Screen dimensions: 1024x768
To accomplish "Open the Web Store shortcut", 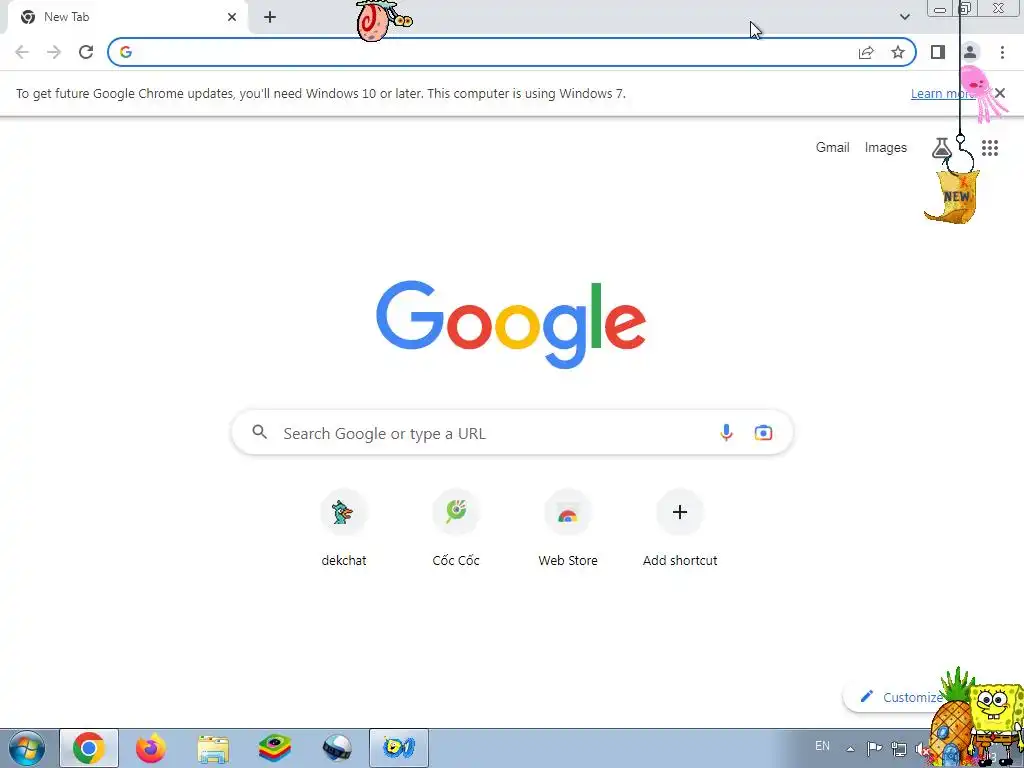I will point(568,528).
